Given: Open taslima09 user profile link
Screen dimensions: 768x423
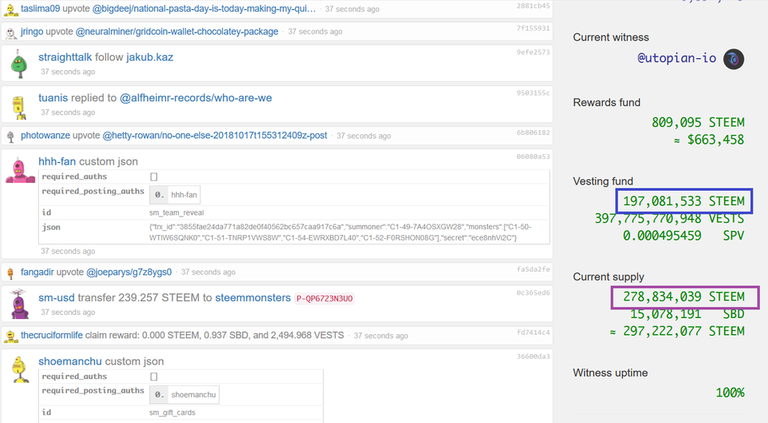Looking at the screenshot, I should [40, 9].
